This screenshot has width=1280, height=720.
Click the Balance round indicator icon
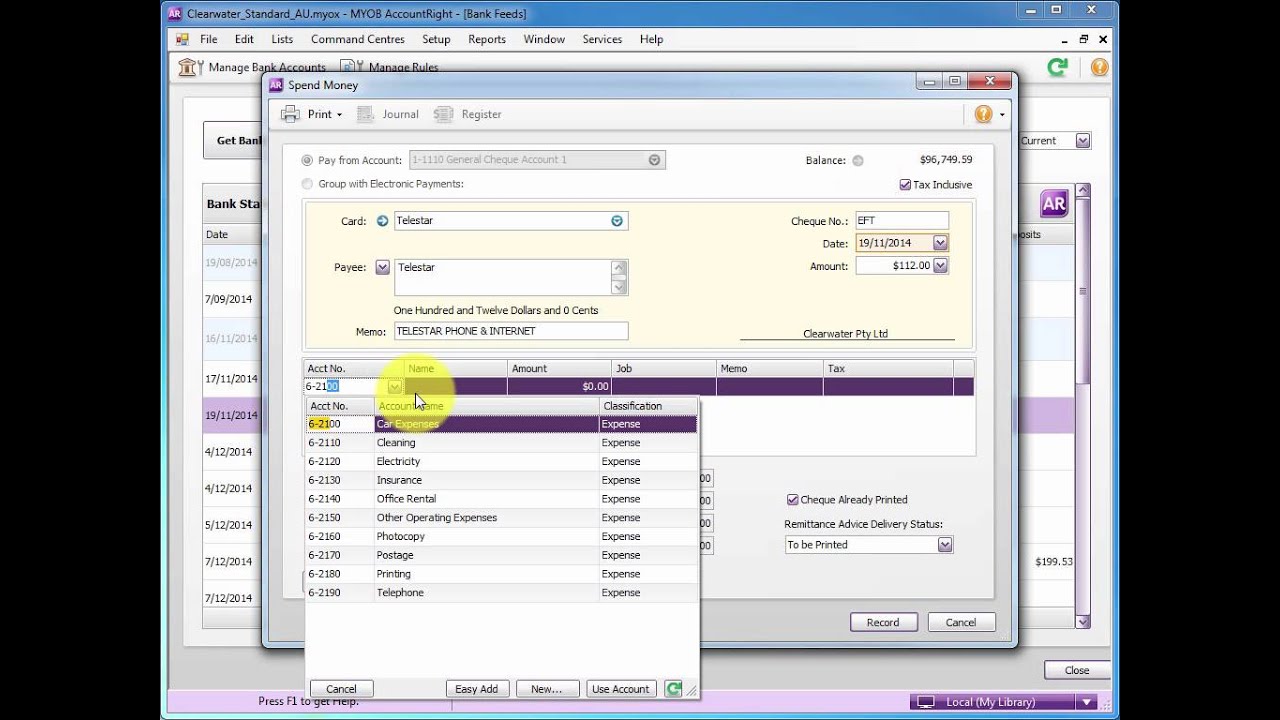coord(858,160)
